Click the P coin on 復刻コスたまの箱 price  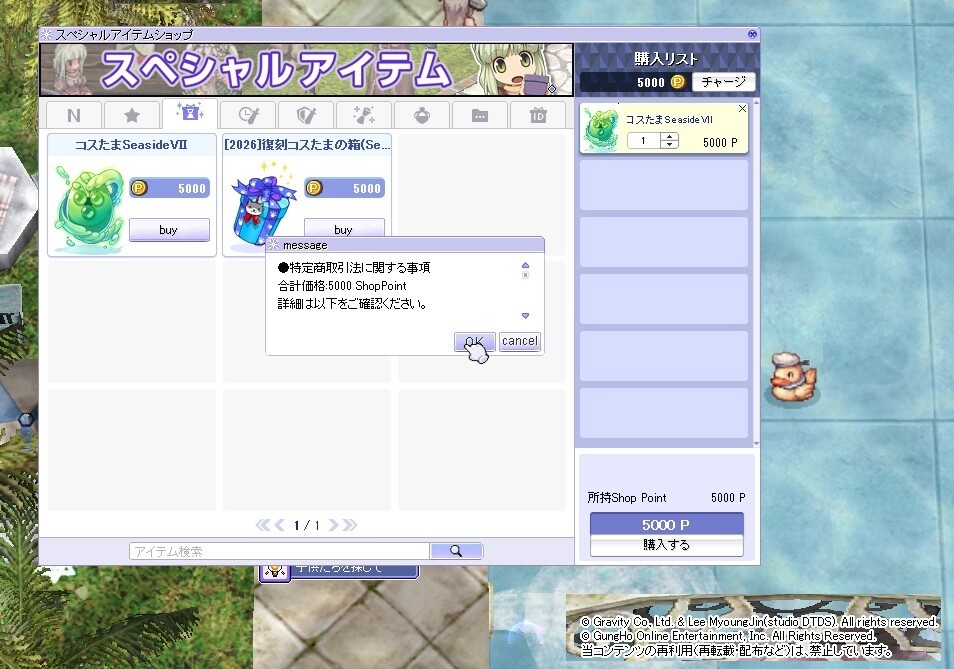[x=313, y=188]
